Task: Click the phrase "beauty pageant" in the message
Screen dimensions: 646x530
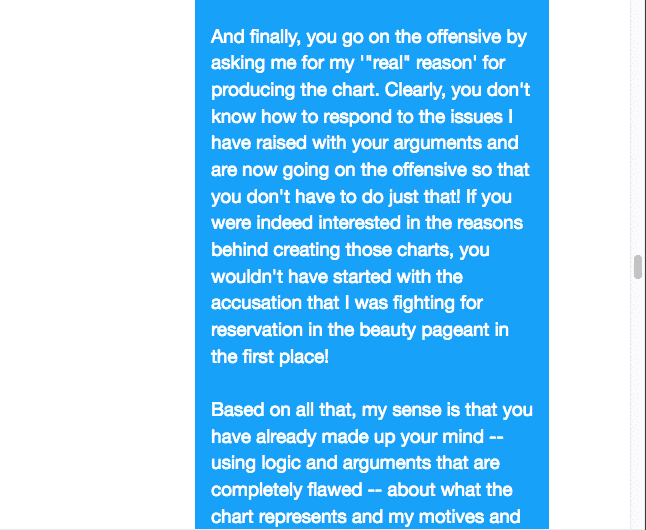Action: click(x=424, y=330)
